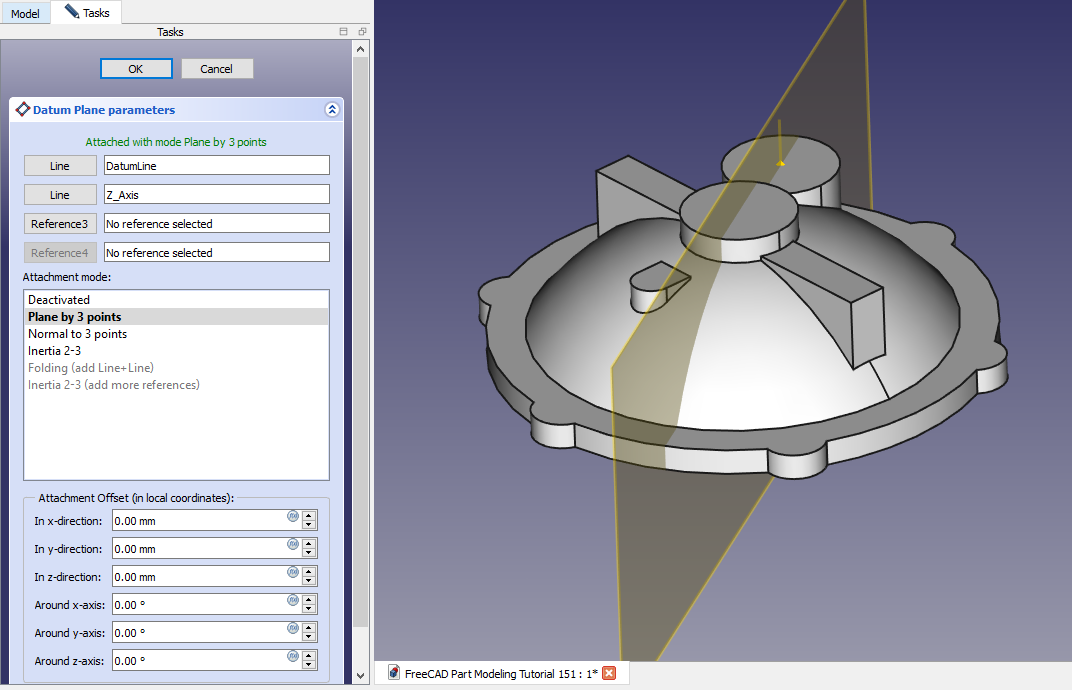
Task: Click the Tasks panel title bar toggle icon
Action: point(343,32)
